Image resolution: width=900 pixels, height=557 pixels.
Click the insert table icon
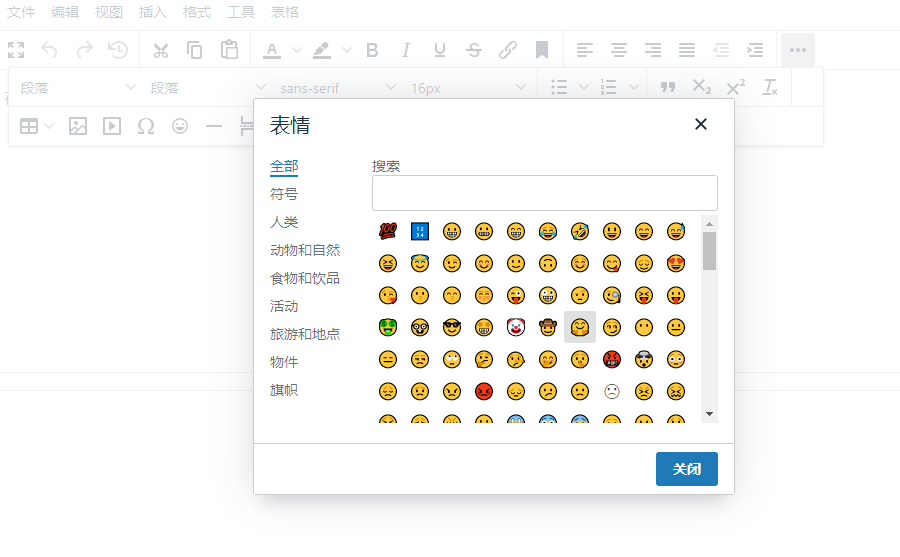pos(30,126)
